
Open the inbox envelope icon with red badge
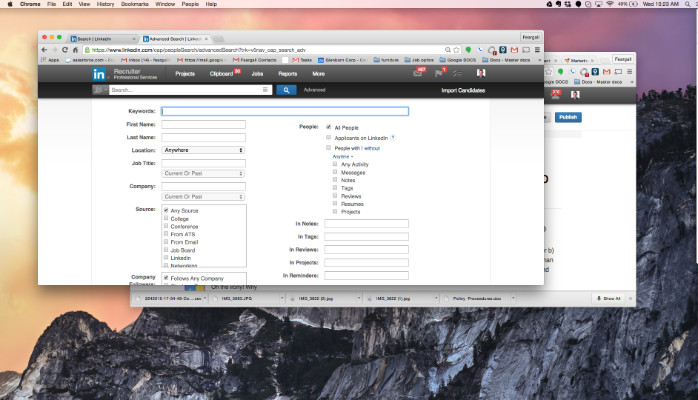pos(418,73)
